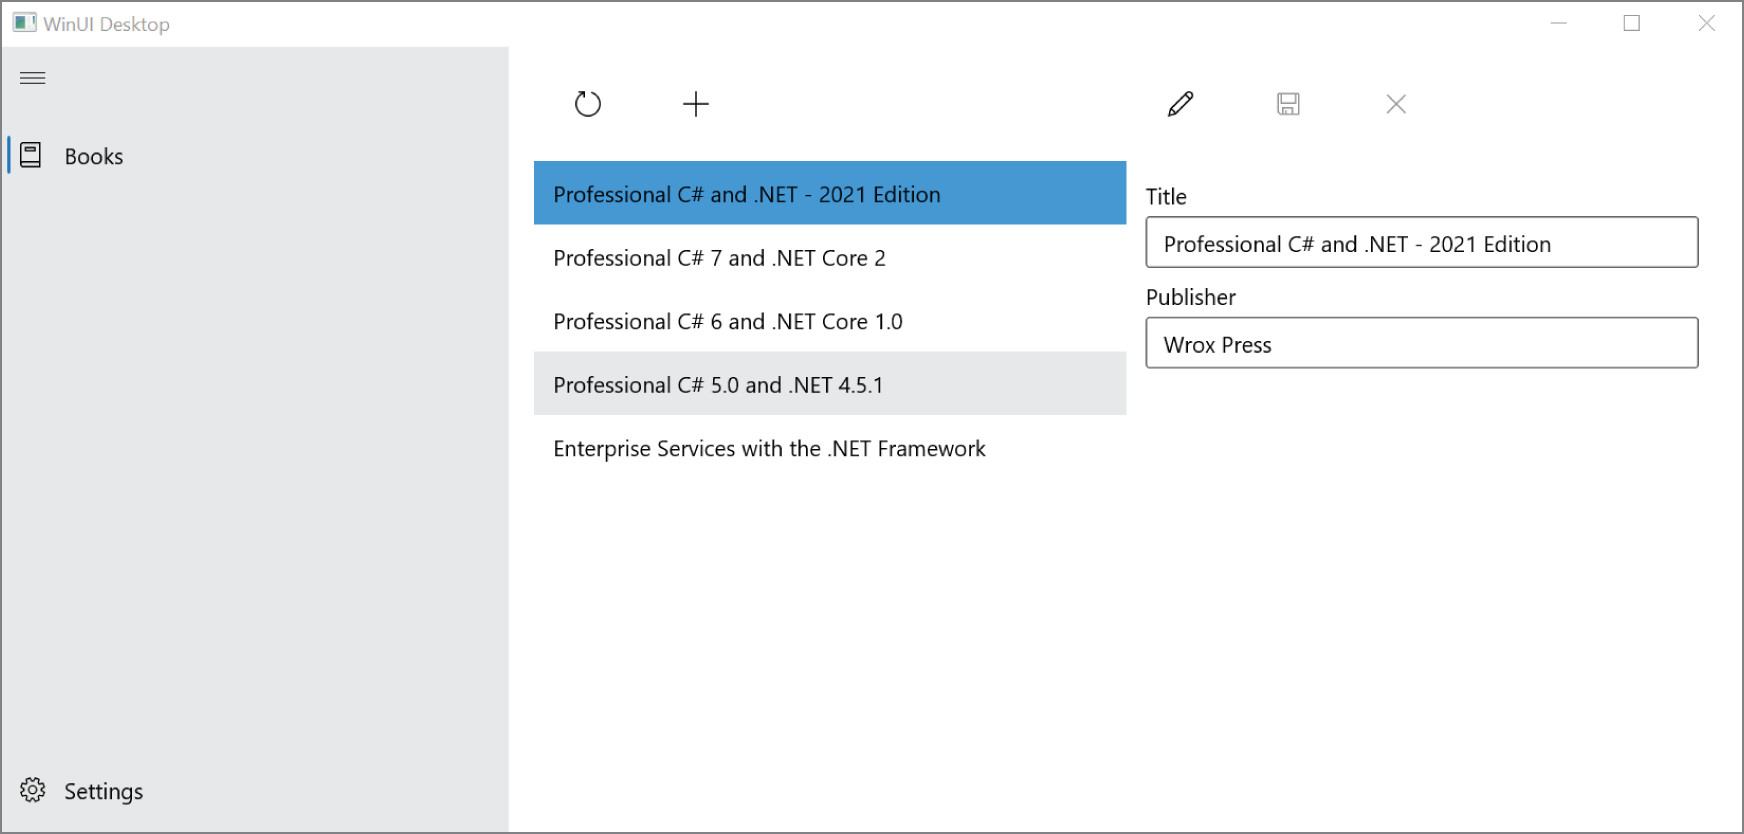Select Professional C# 6 and .NET Core 1.0

point(829,322)
